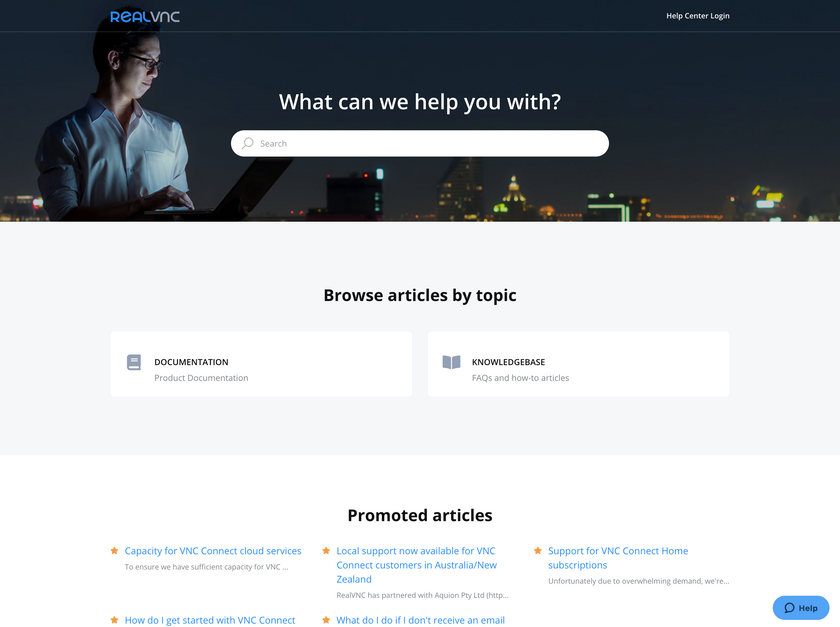
Task: Type in the Search input field
Action: 430,143
